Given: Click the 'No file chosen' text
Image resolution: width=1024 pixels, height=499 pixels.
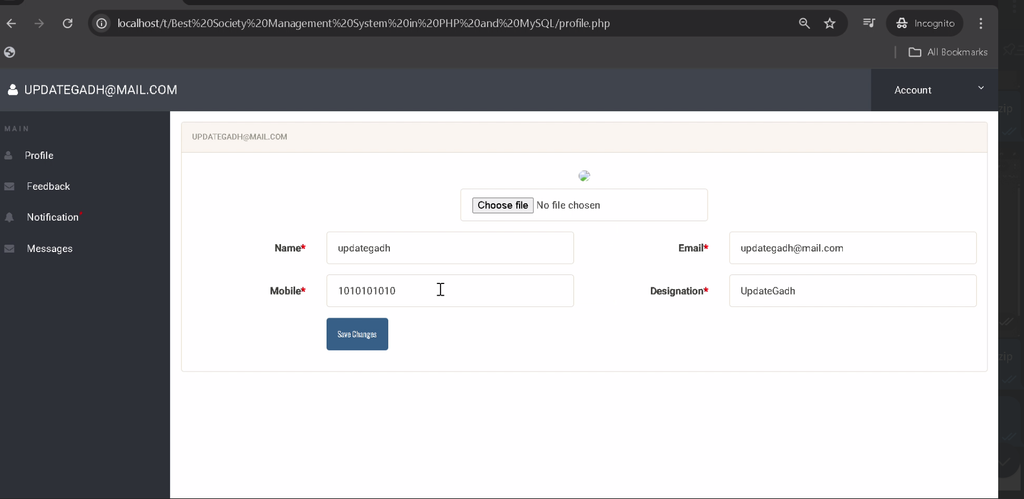Looking at the screenshot, I should [568, 205].
